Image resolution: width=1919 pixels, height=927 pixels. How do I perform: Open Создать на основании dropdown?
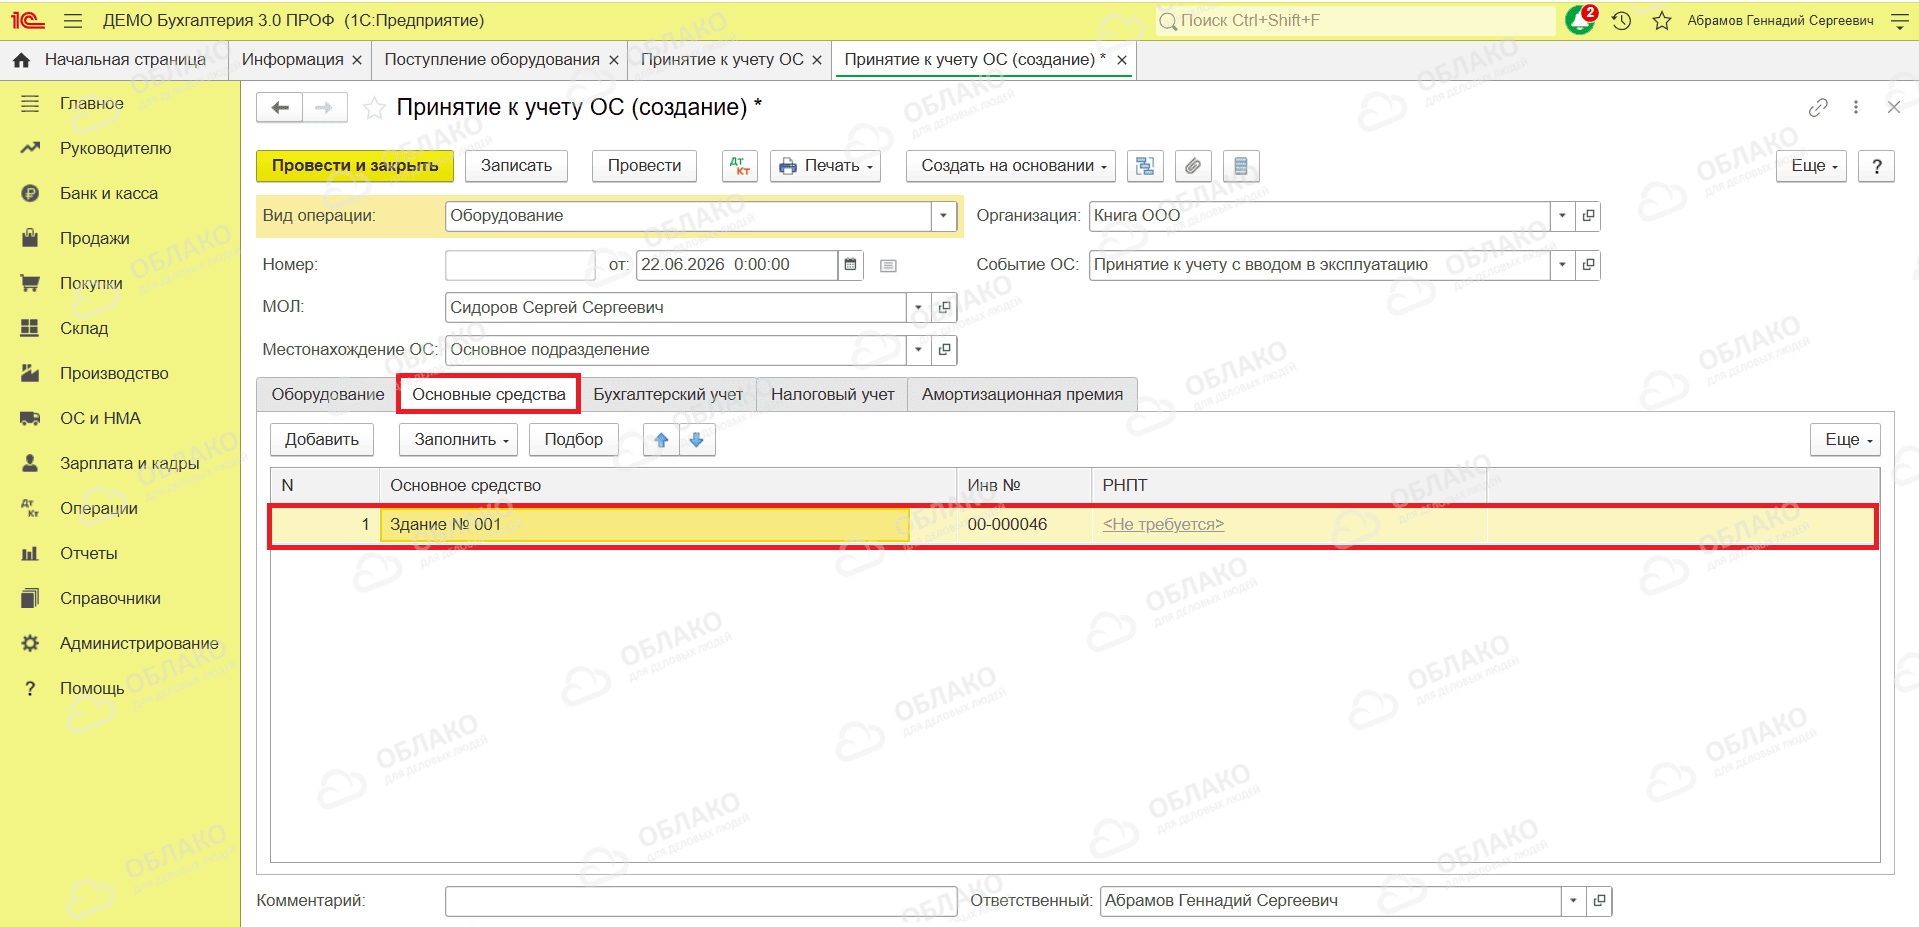[x=1010, y=166]
